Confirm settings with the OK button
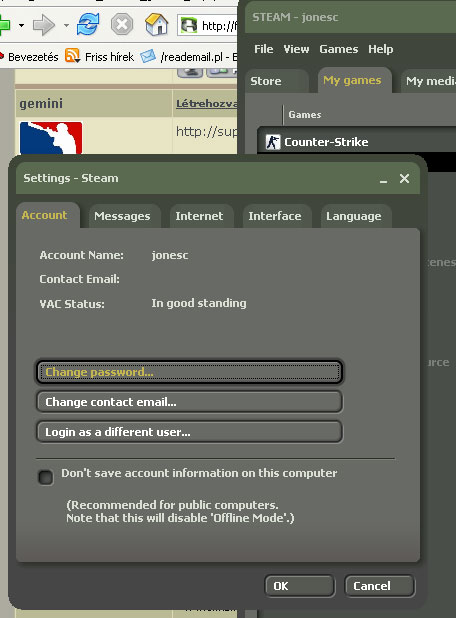This screenshot has width=456, height=618. pos(300,586)
